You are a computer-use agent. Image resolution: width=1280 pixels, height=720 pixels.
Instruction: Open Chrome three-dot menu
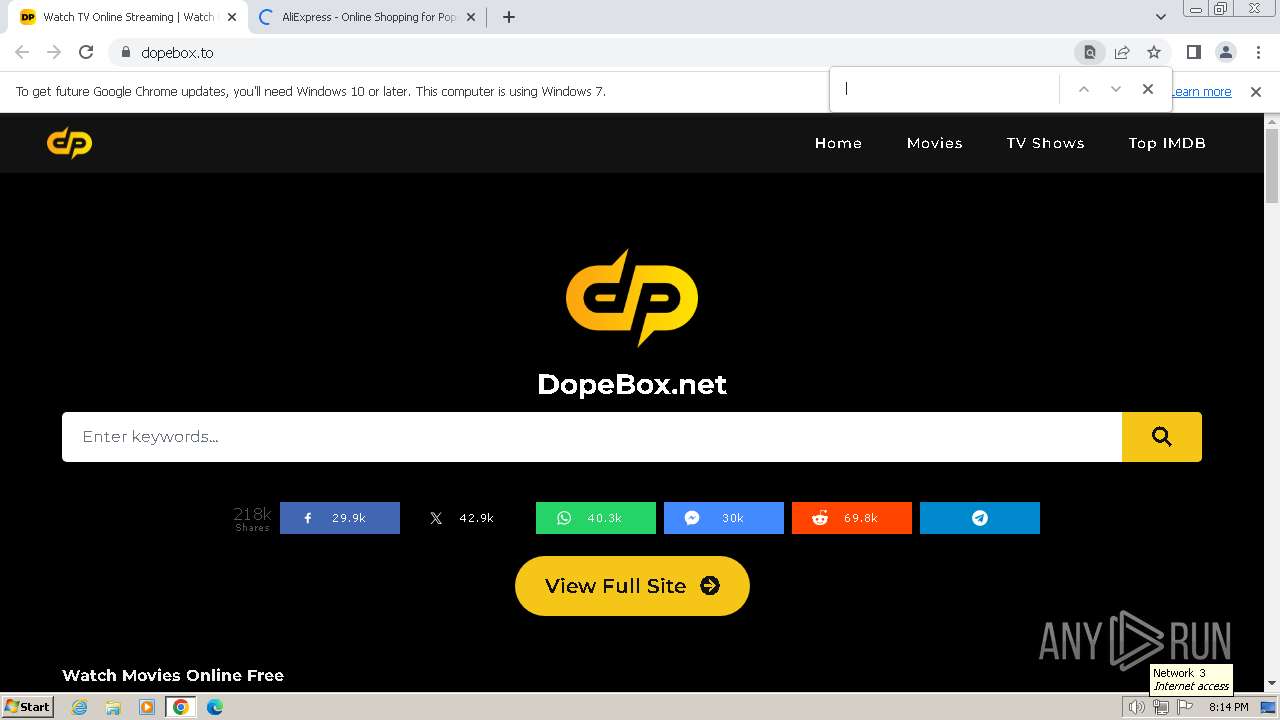point(1258,52)
